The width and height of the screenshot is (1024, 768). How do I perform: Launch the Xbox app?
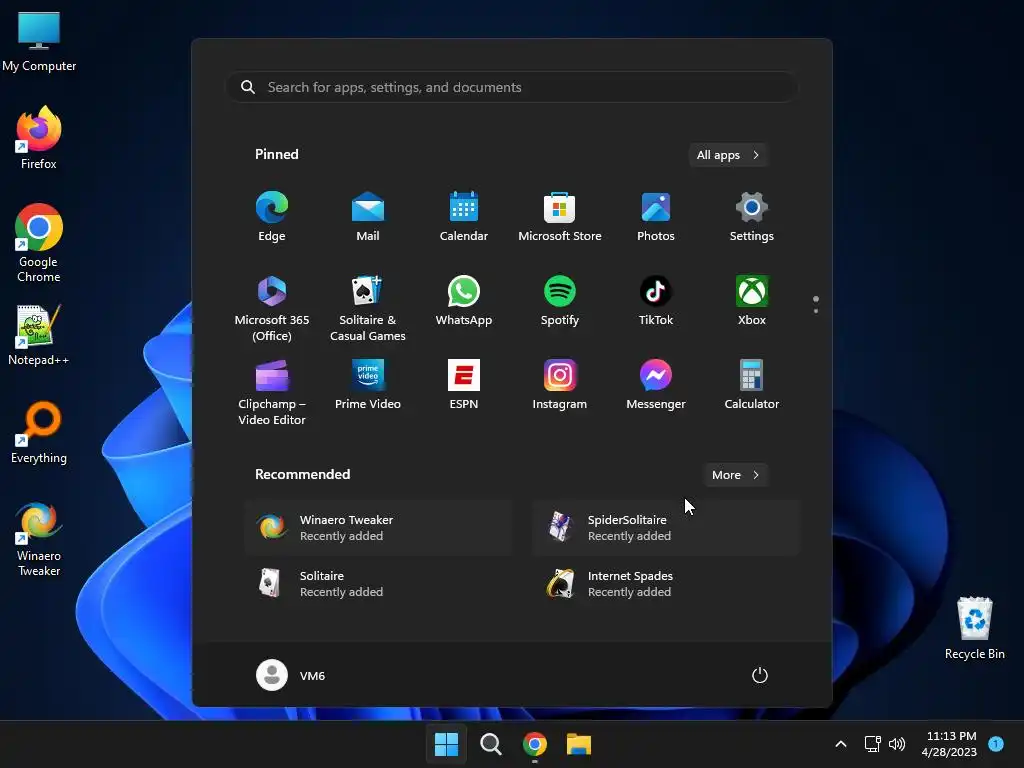click(x=752, y=300)
